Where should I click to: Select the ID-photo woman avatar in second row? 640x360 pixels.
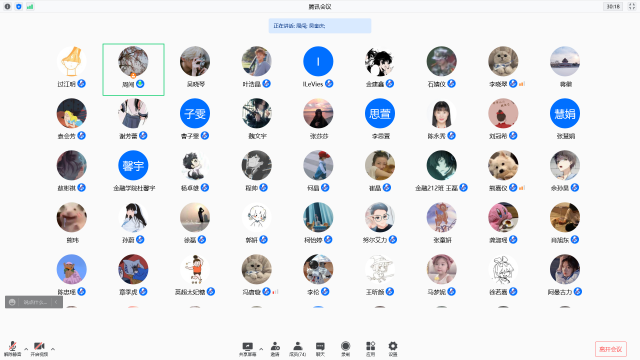click(x=442, y=113)
